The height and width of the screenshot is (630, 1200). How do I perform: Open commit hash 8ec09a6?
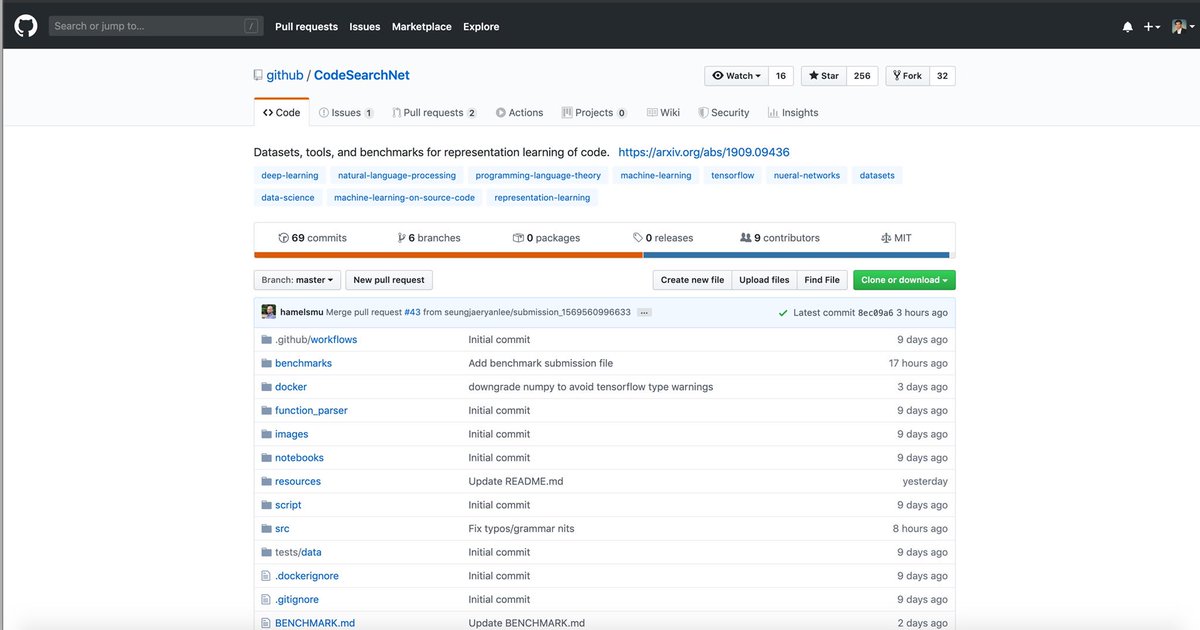pyautogui.click(x=875, y=313)
